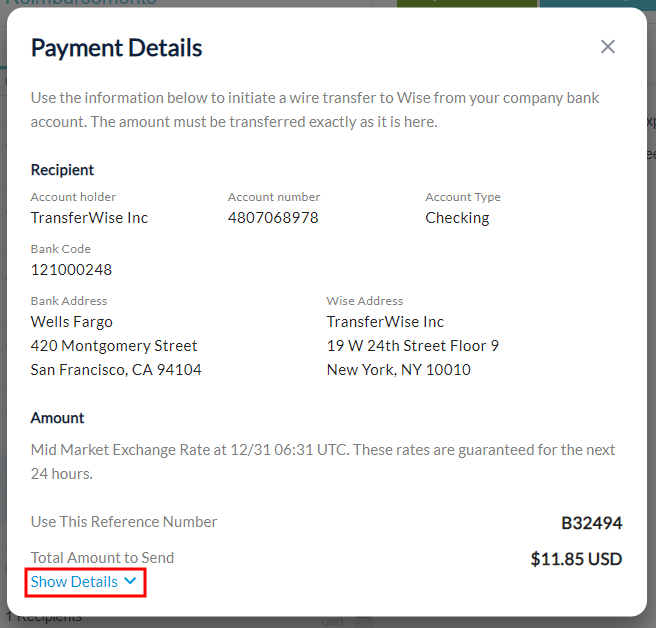Click the 420 Montgomery Street address line
This screenshot has width=656, height=628.
114,346
